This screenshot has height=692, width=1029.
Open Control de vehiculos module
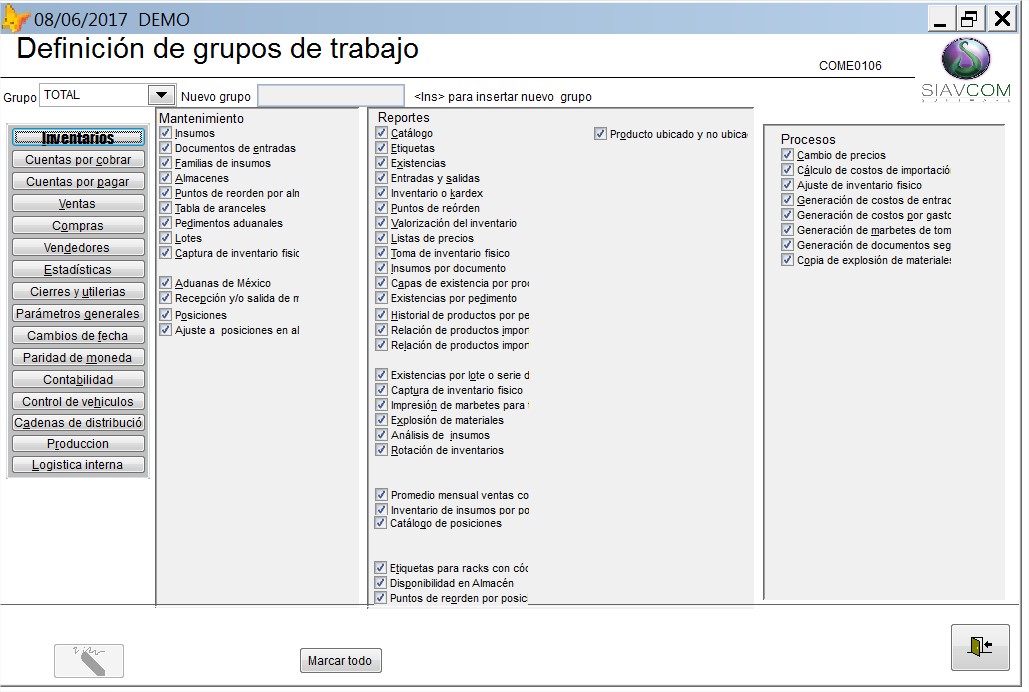pyautogui.click(x=78, y=402)
